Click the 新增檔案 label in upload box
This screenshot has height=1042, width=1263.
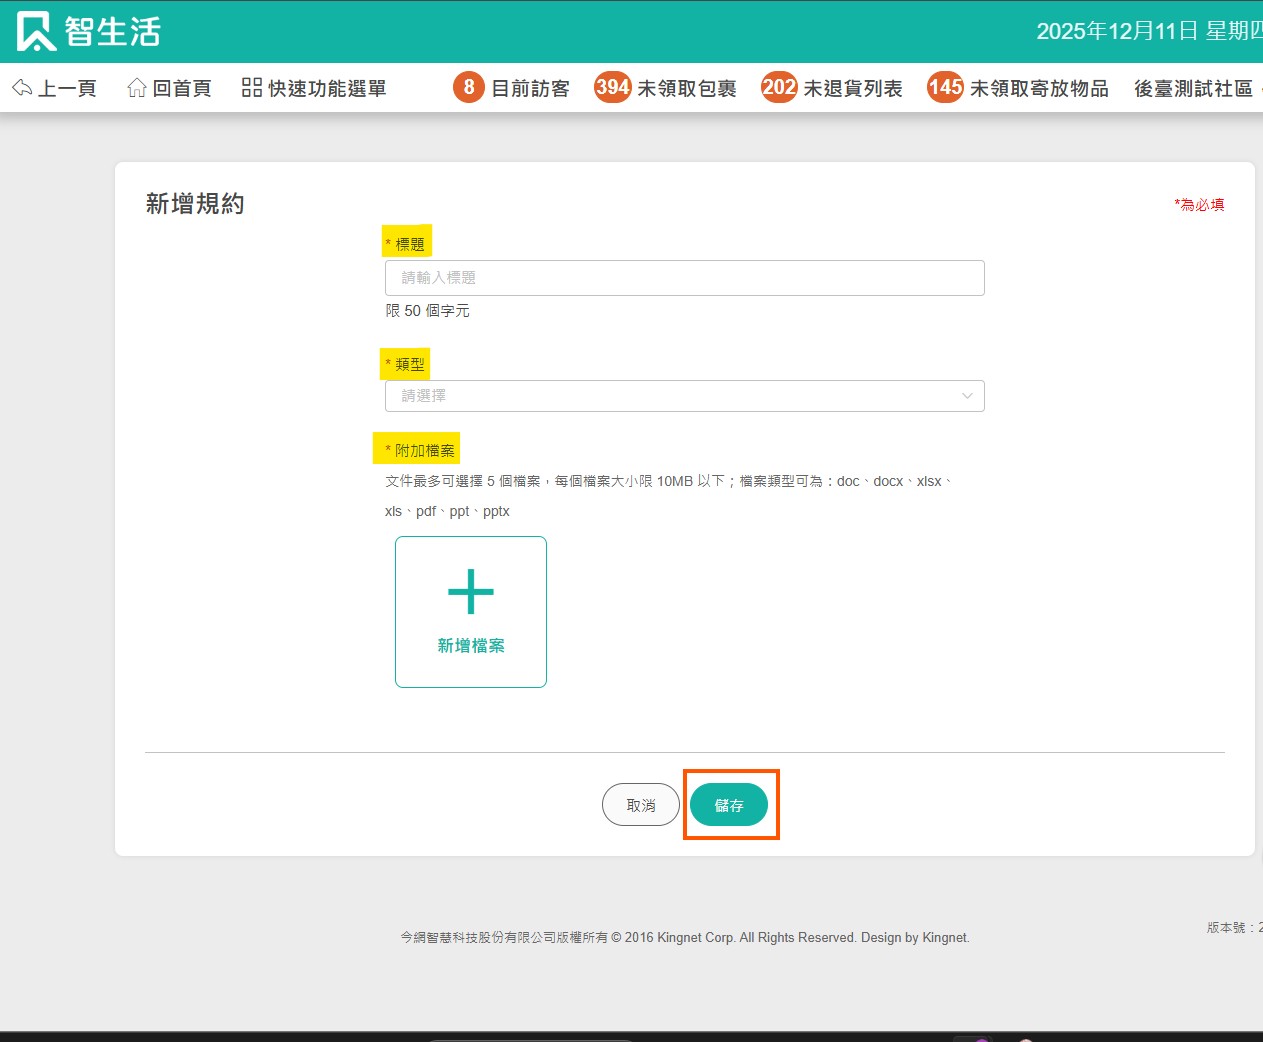coord(471,646)
